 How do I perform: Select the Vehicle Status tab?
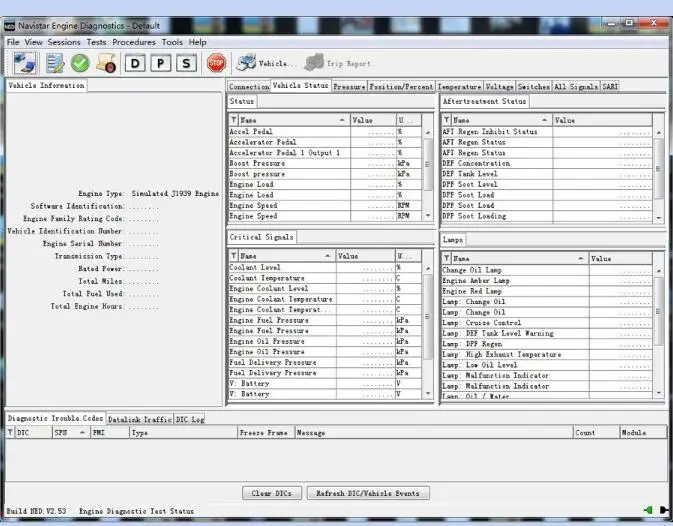(300, 85)
